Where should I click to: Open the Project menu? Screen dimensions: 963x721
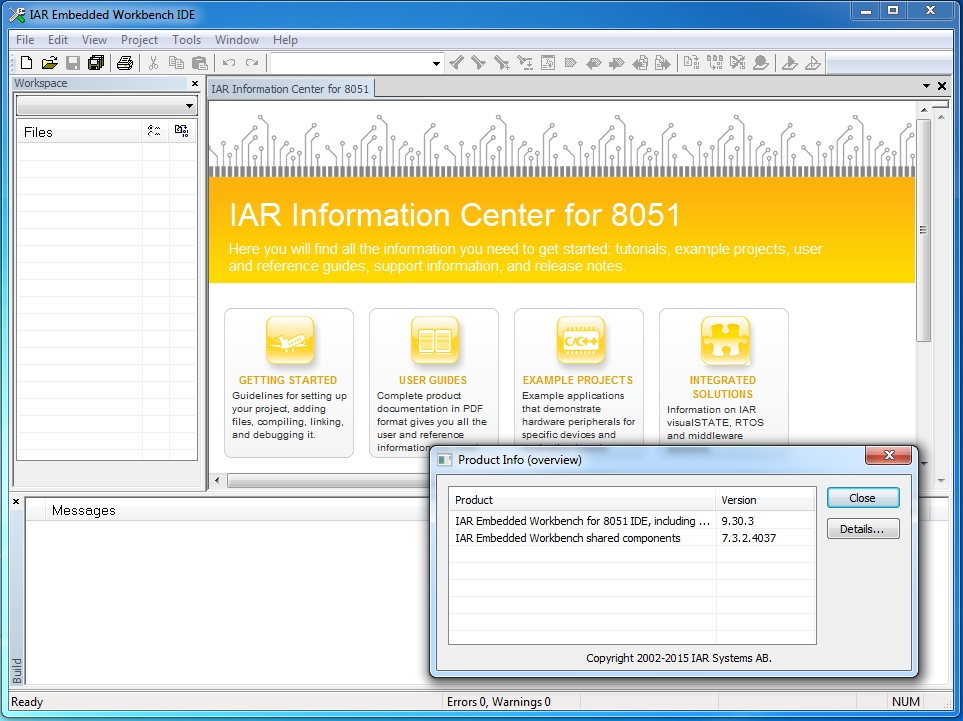click(x=139, y=39)
